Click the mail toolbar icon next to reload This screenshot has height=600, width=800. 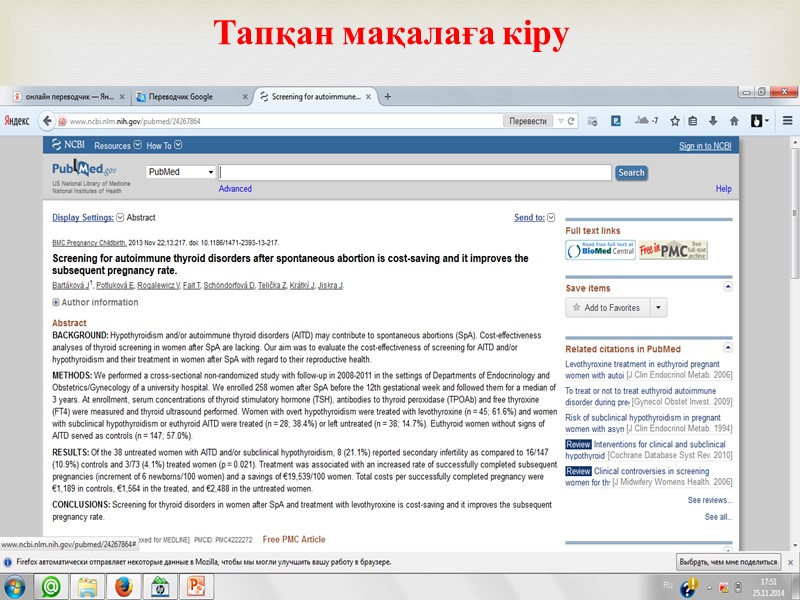click(592, 121)
